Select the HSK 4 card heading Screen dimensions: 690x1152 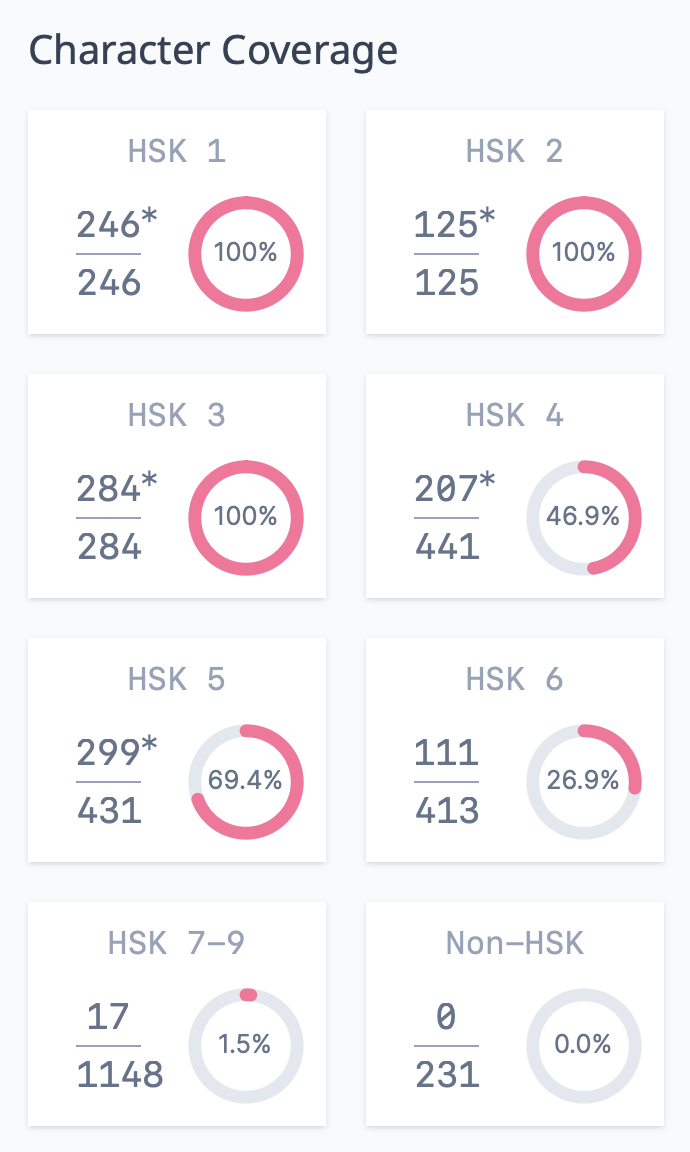pyautogui.click(x=514, y=415)
